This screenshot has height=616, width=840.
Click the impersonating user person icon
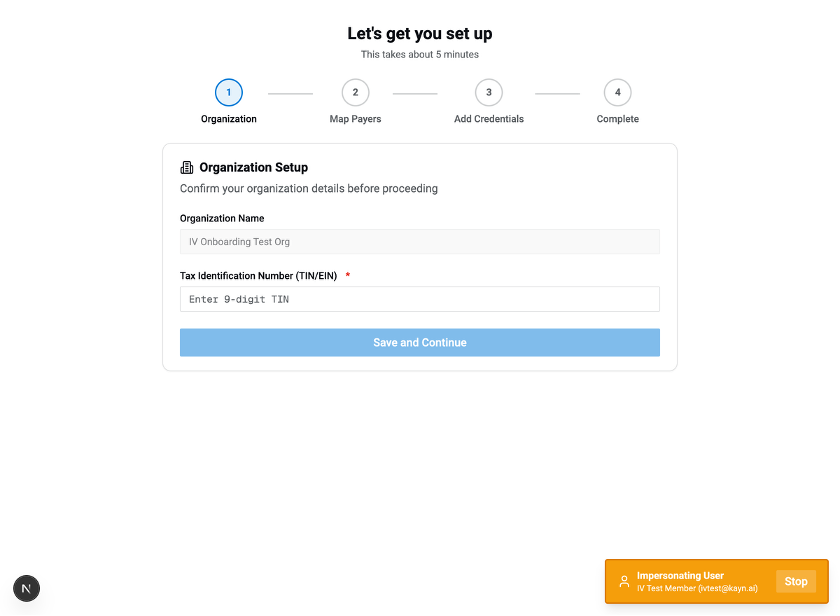pyautogui.click(x=624, y=582)
